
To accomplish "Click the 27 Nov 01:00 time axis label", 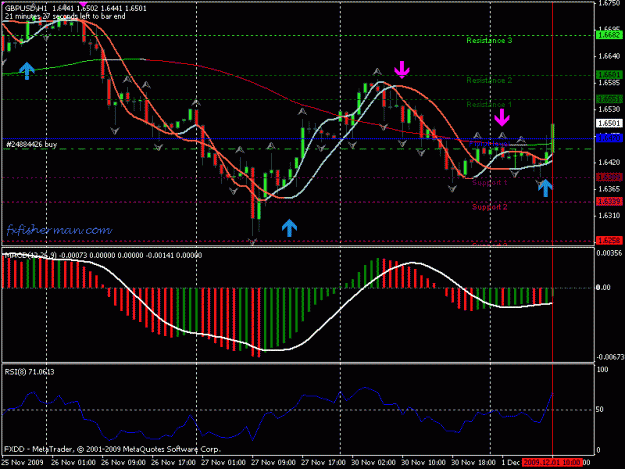I will [x=223, y=463].
